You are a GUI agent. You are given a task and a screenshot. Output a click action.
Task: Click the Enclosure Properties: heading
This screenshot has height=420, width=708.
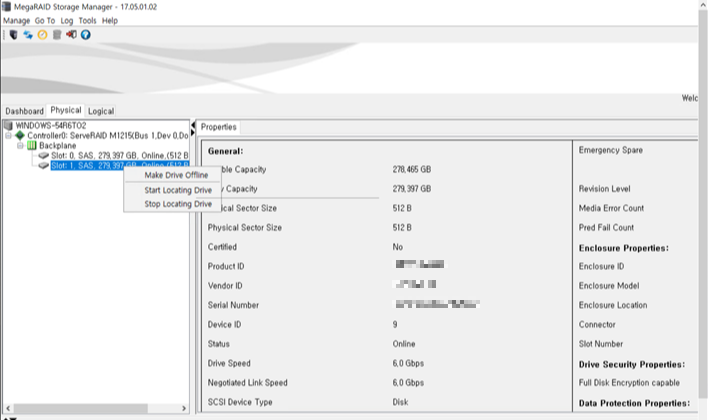point(624,248)
